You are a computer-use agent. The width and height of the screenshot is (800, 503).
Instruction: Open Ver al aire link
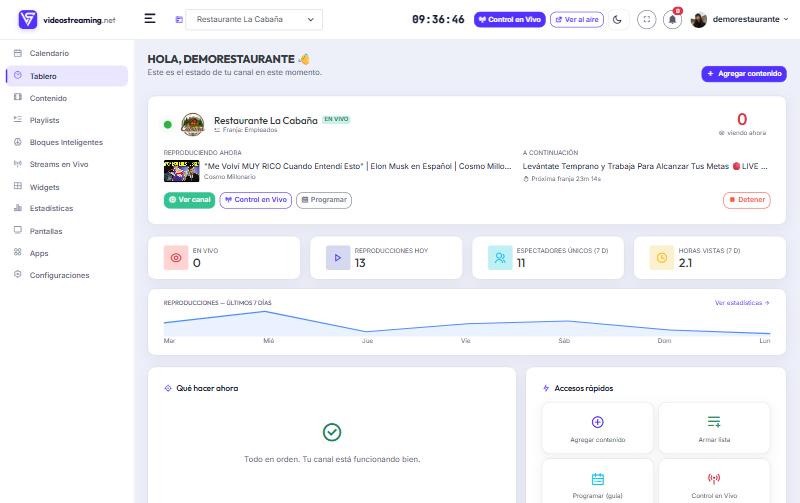point(577,19)
